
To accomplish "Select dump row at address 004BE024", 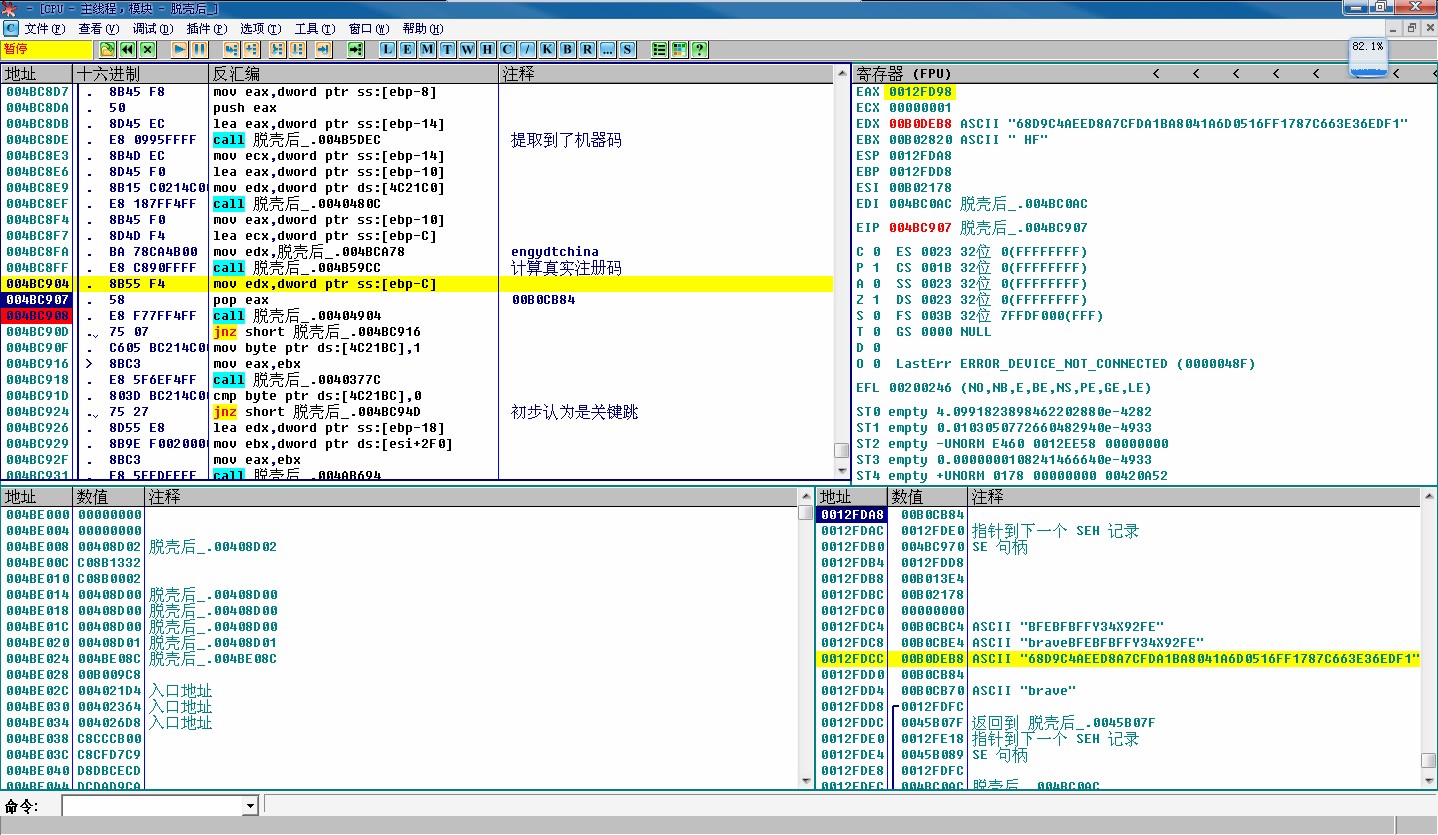I will (399, 659).
